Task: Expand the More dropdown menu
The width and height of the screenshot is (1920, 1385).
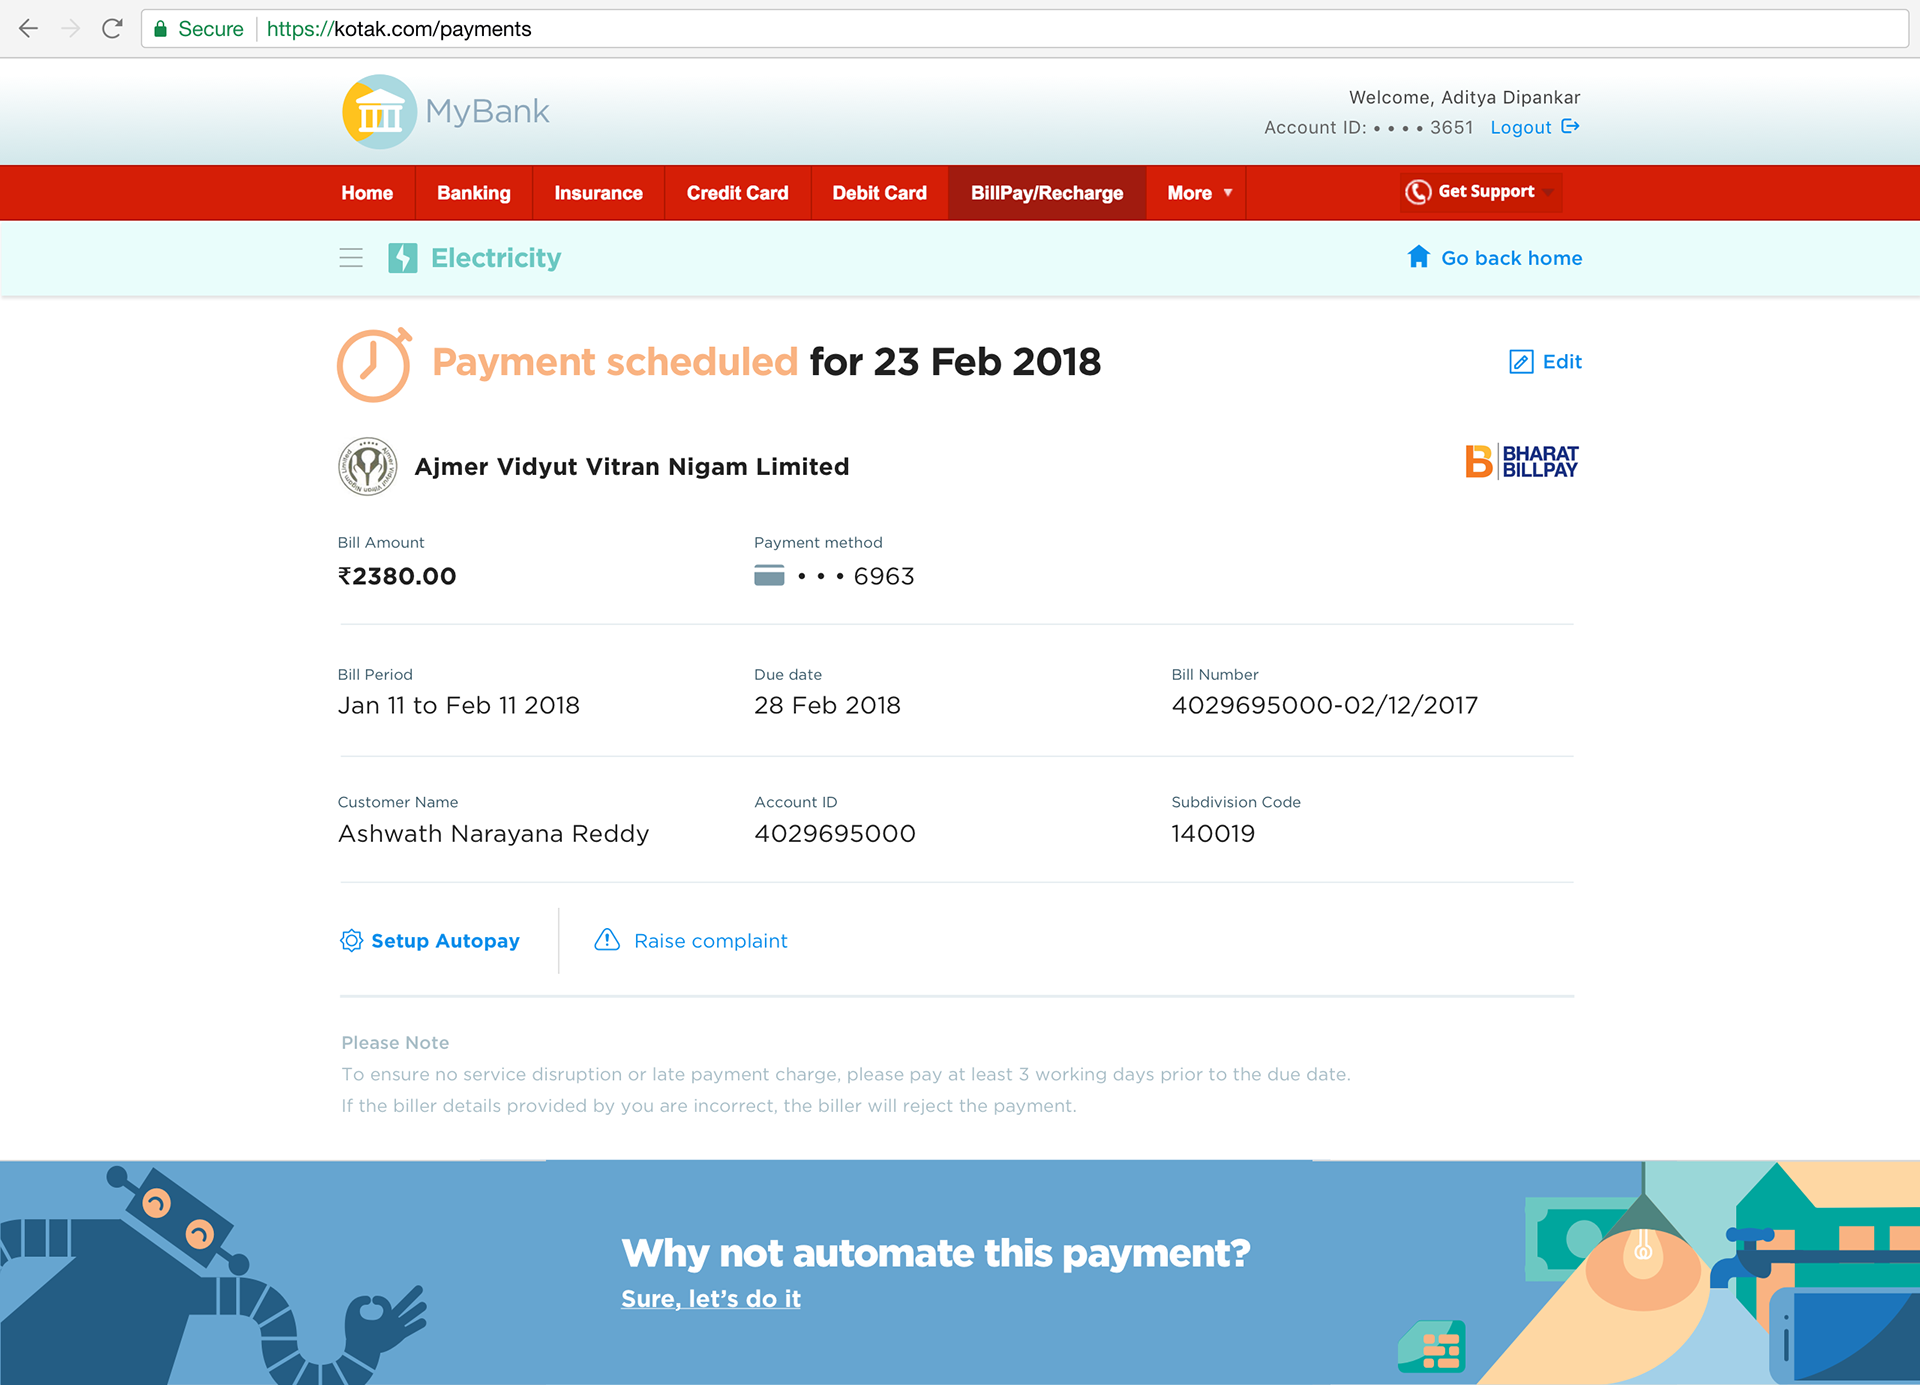Action: 1198,193
